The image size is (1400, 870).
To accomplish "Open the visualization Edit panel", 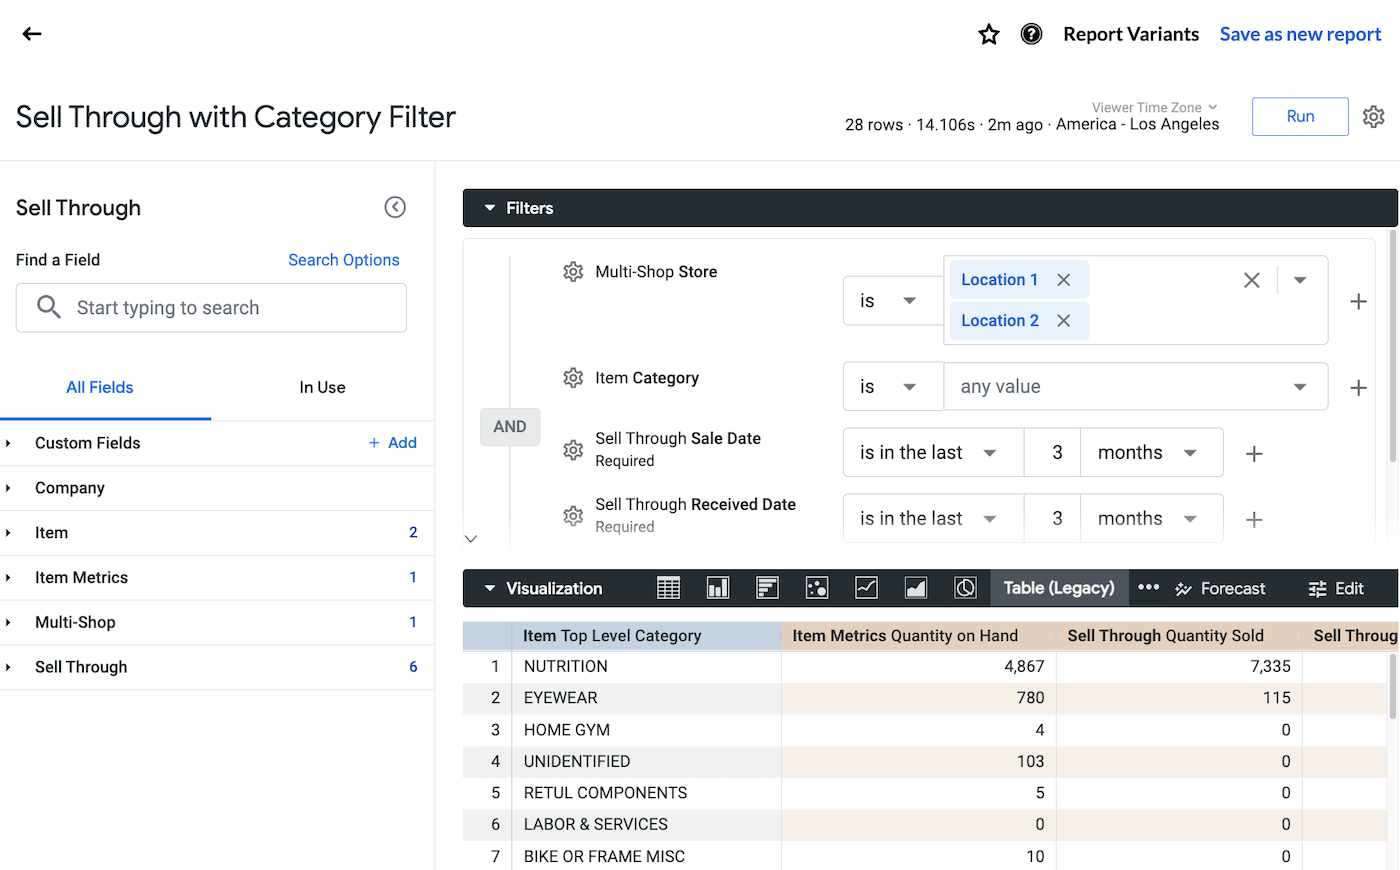I will point(1337,588).
